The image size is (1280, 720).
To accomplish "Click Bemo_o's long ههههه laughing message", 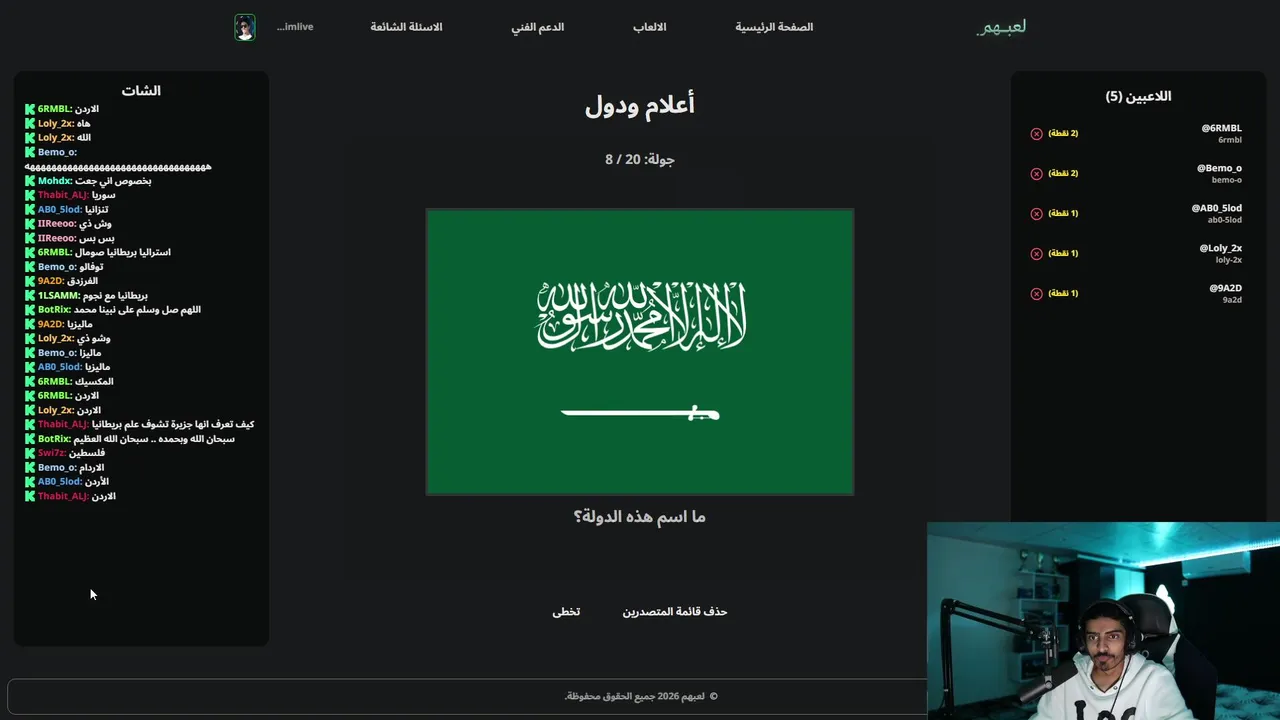I will 118,167.
